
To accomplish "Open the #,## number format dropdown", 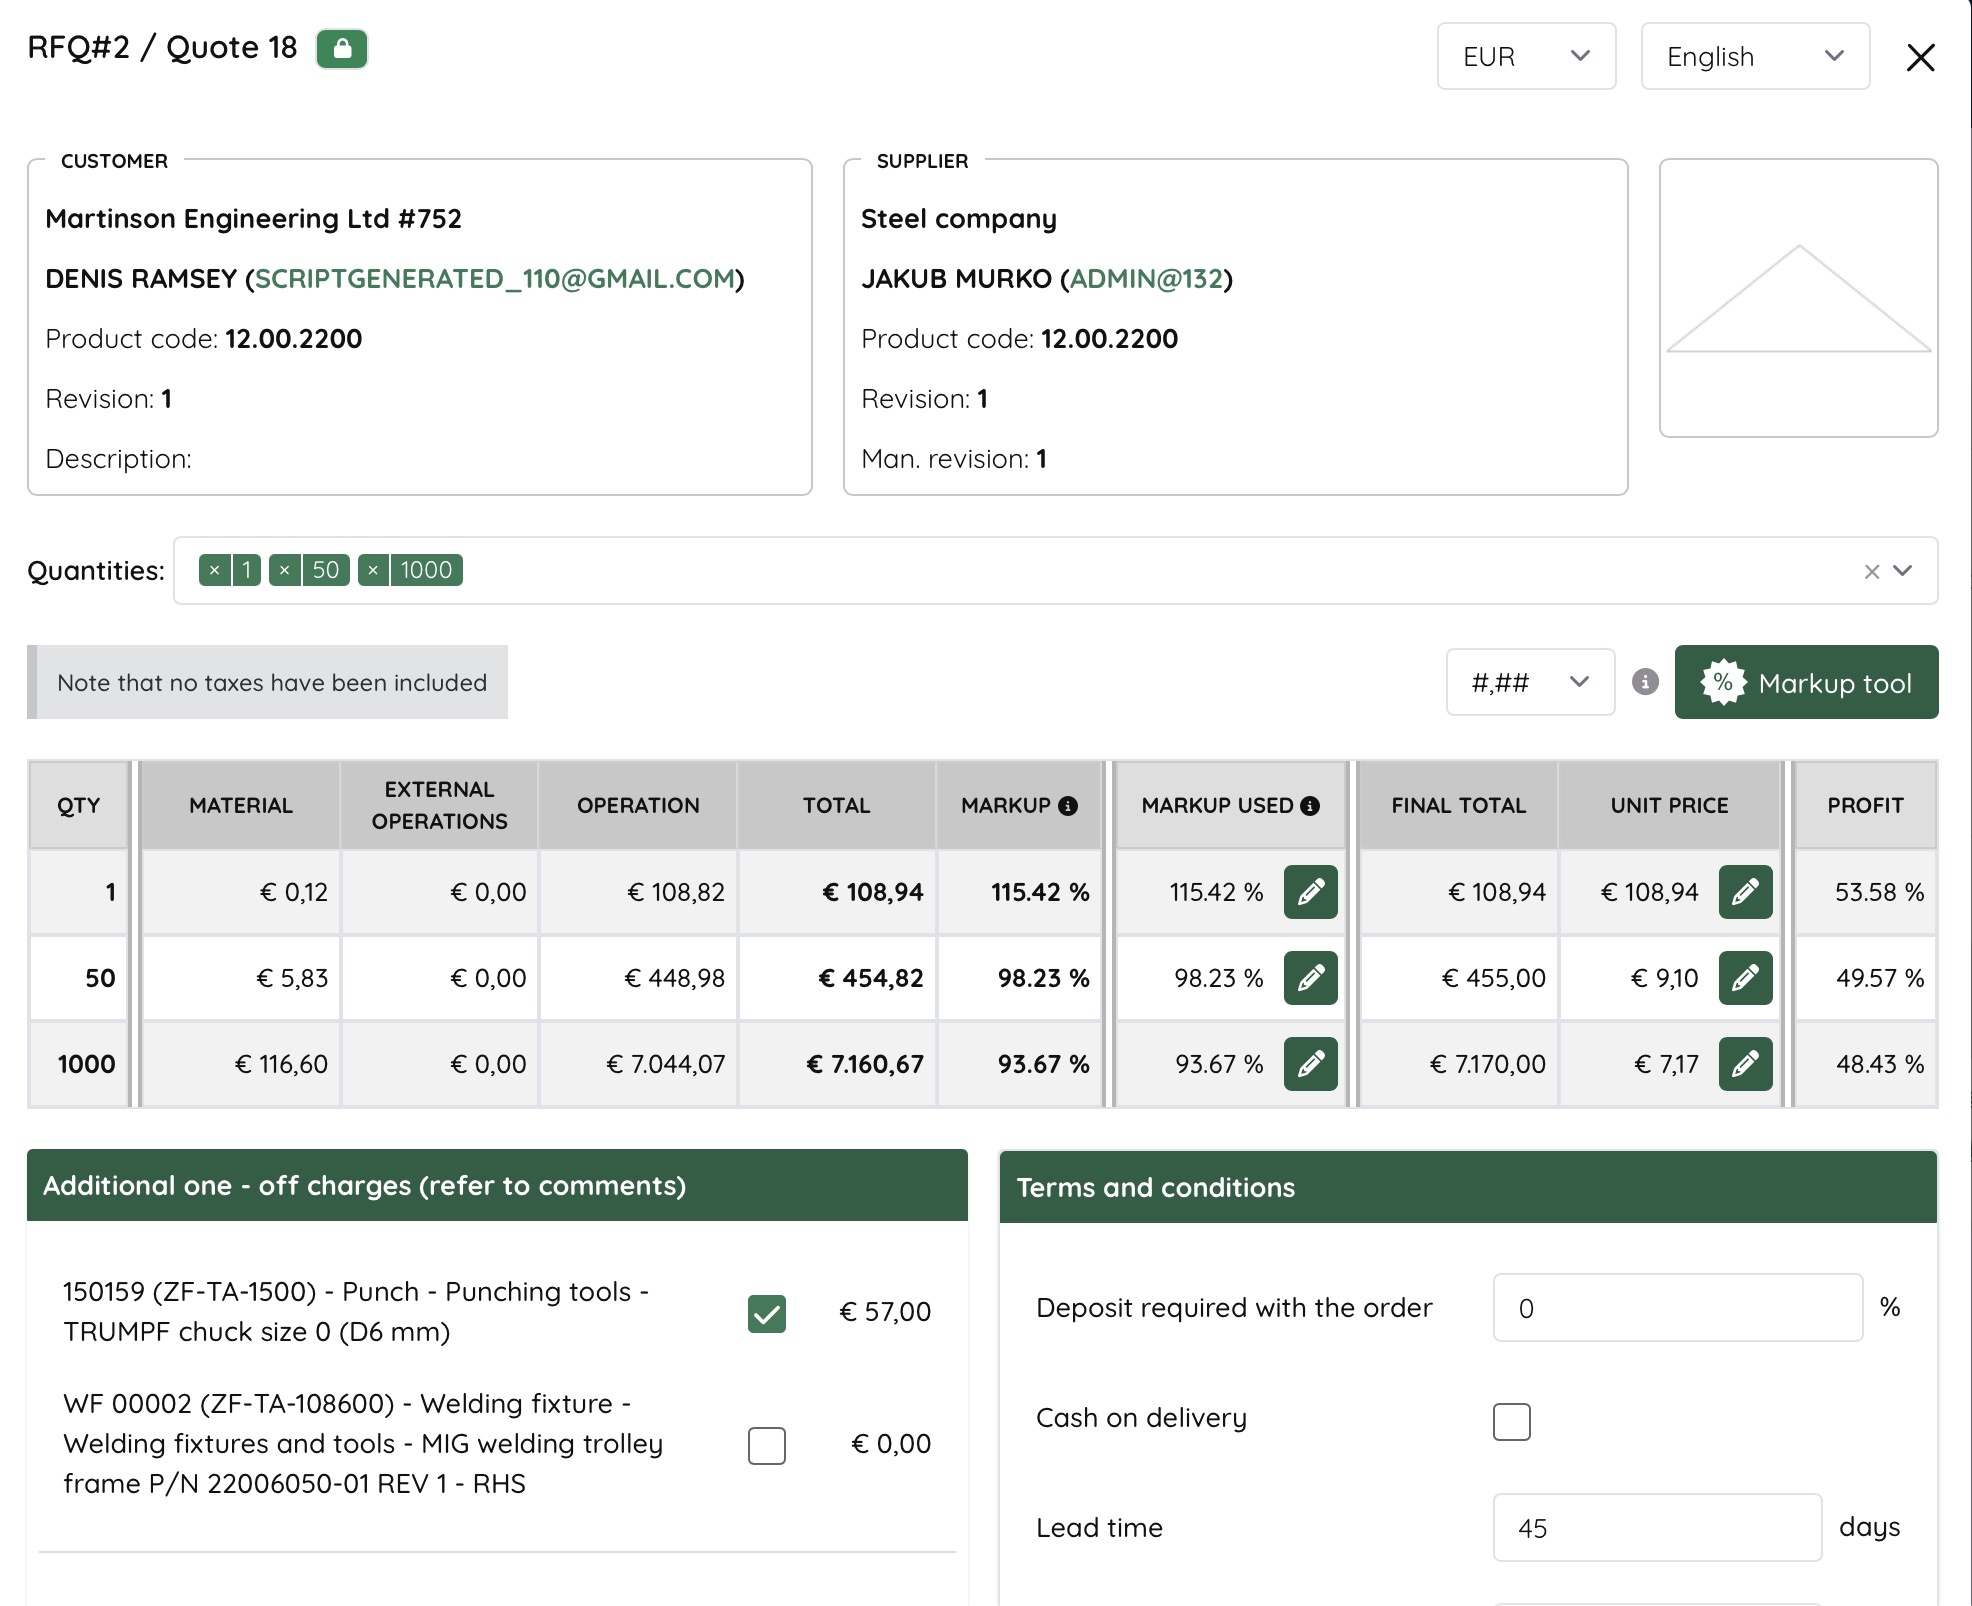I will click(1530, 682).
